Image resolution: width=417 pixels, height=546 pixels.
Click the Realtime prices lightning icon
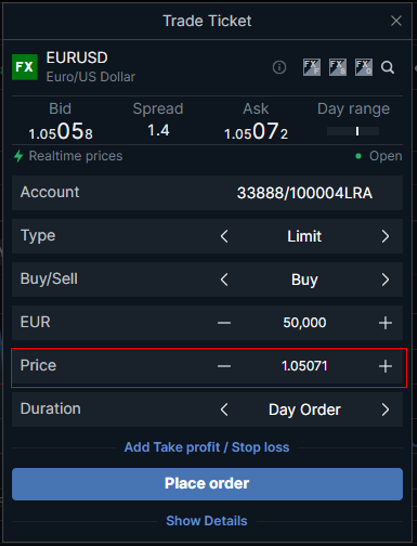click(x=18, y=156)
